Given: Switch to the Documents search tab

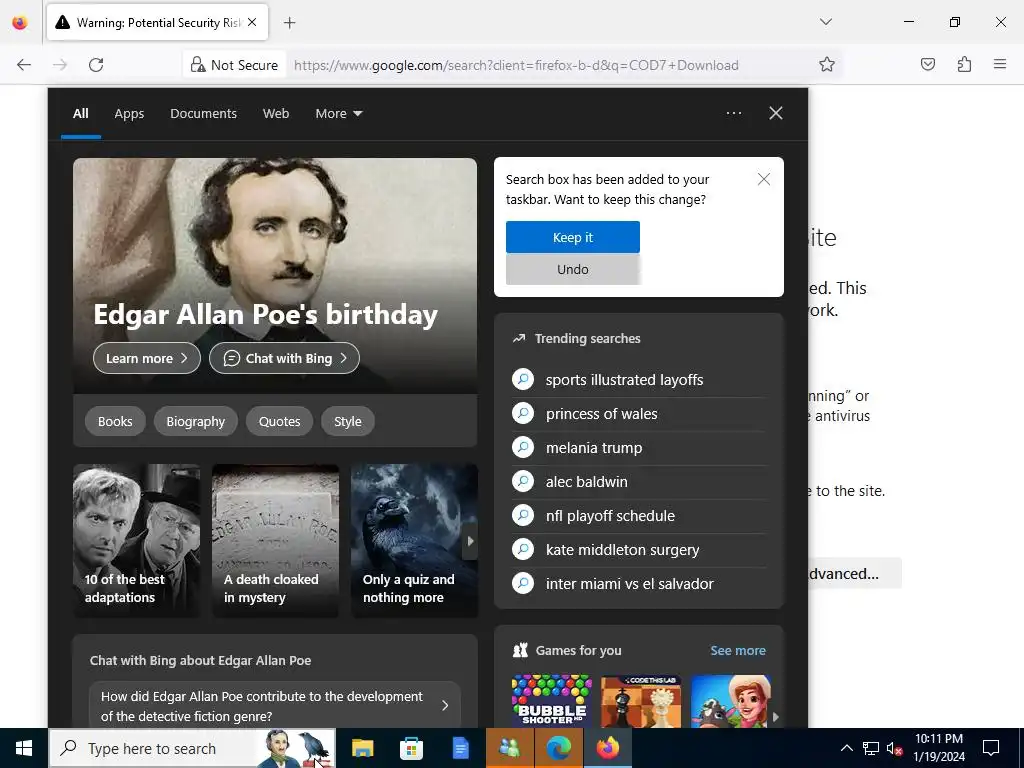Looking at the screenshot, I should pyautogui.click(x=203, y=114).
